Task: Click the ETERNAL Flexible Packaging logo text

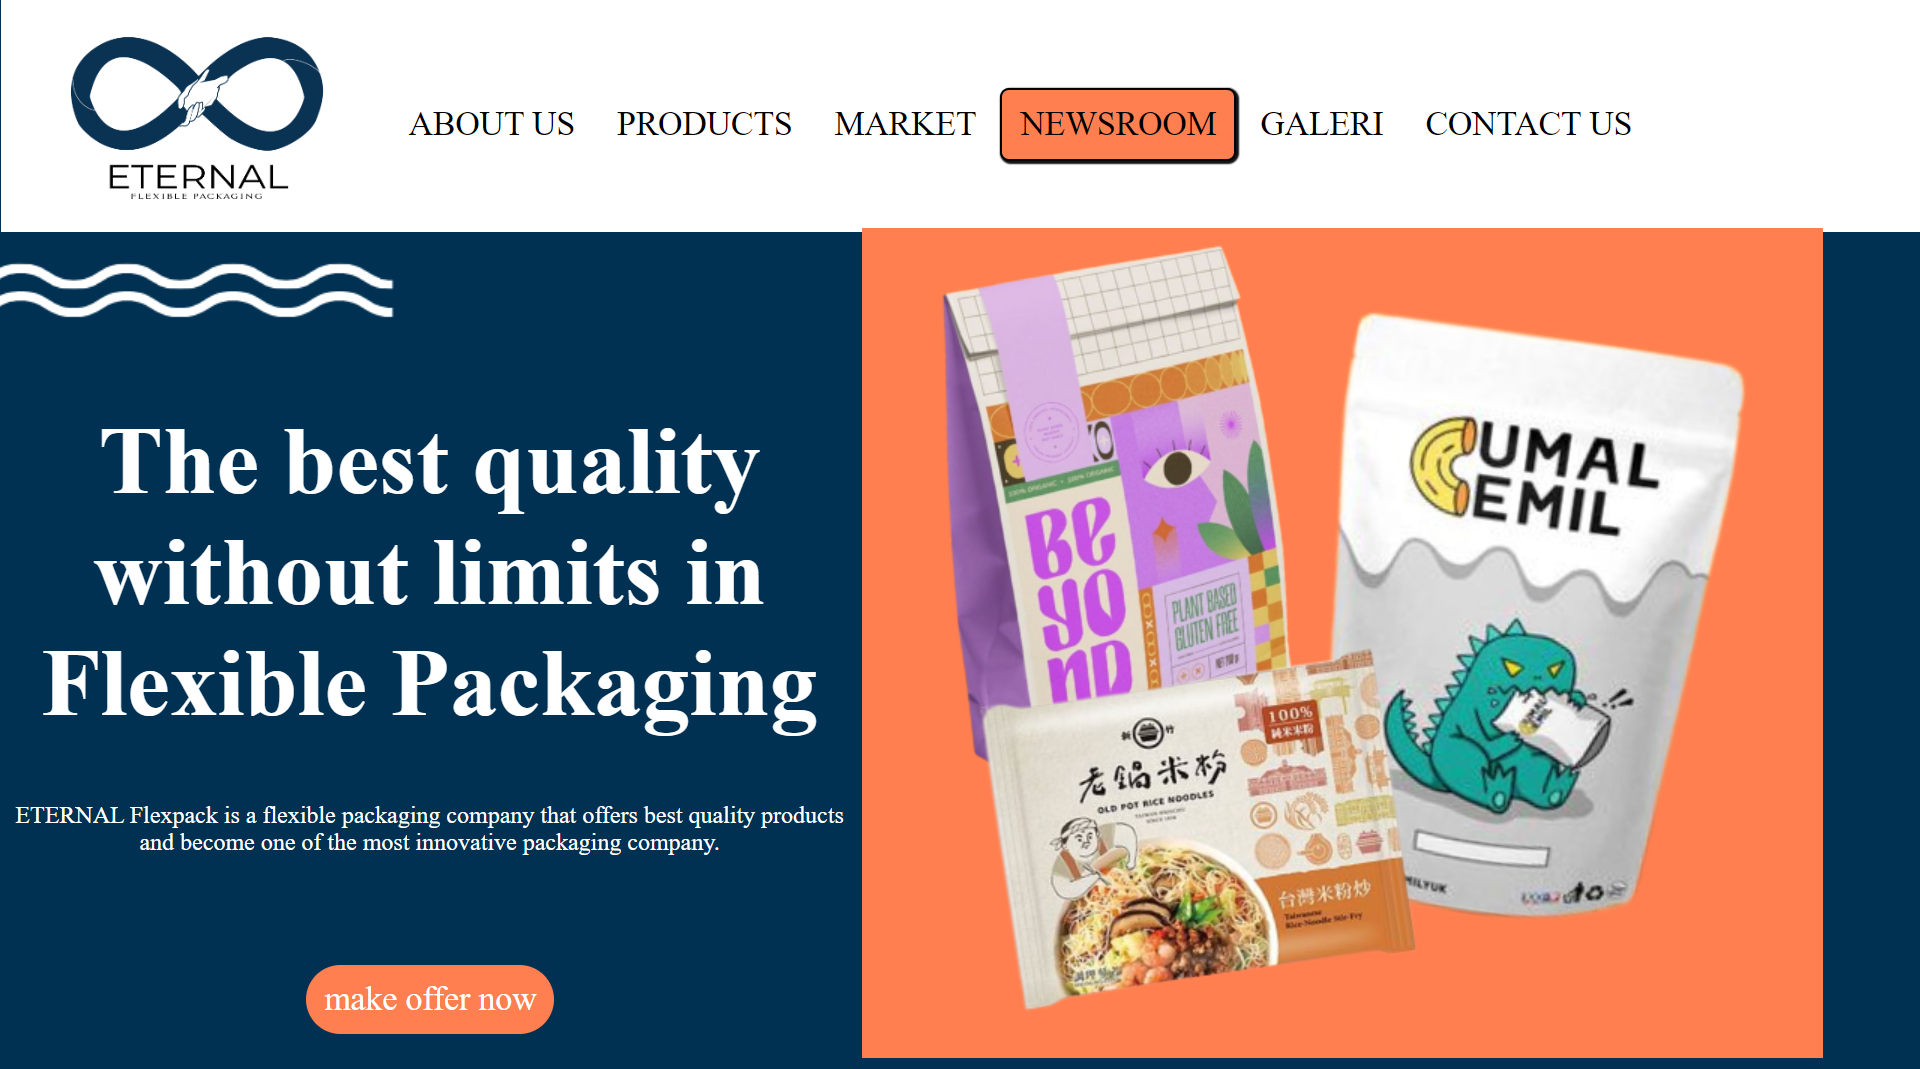Action: (x=197, y=181)
